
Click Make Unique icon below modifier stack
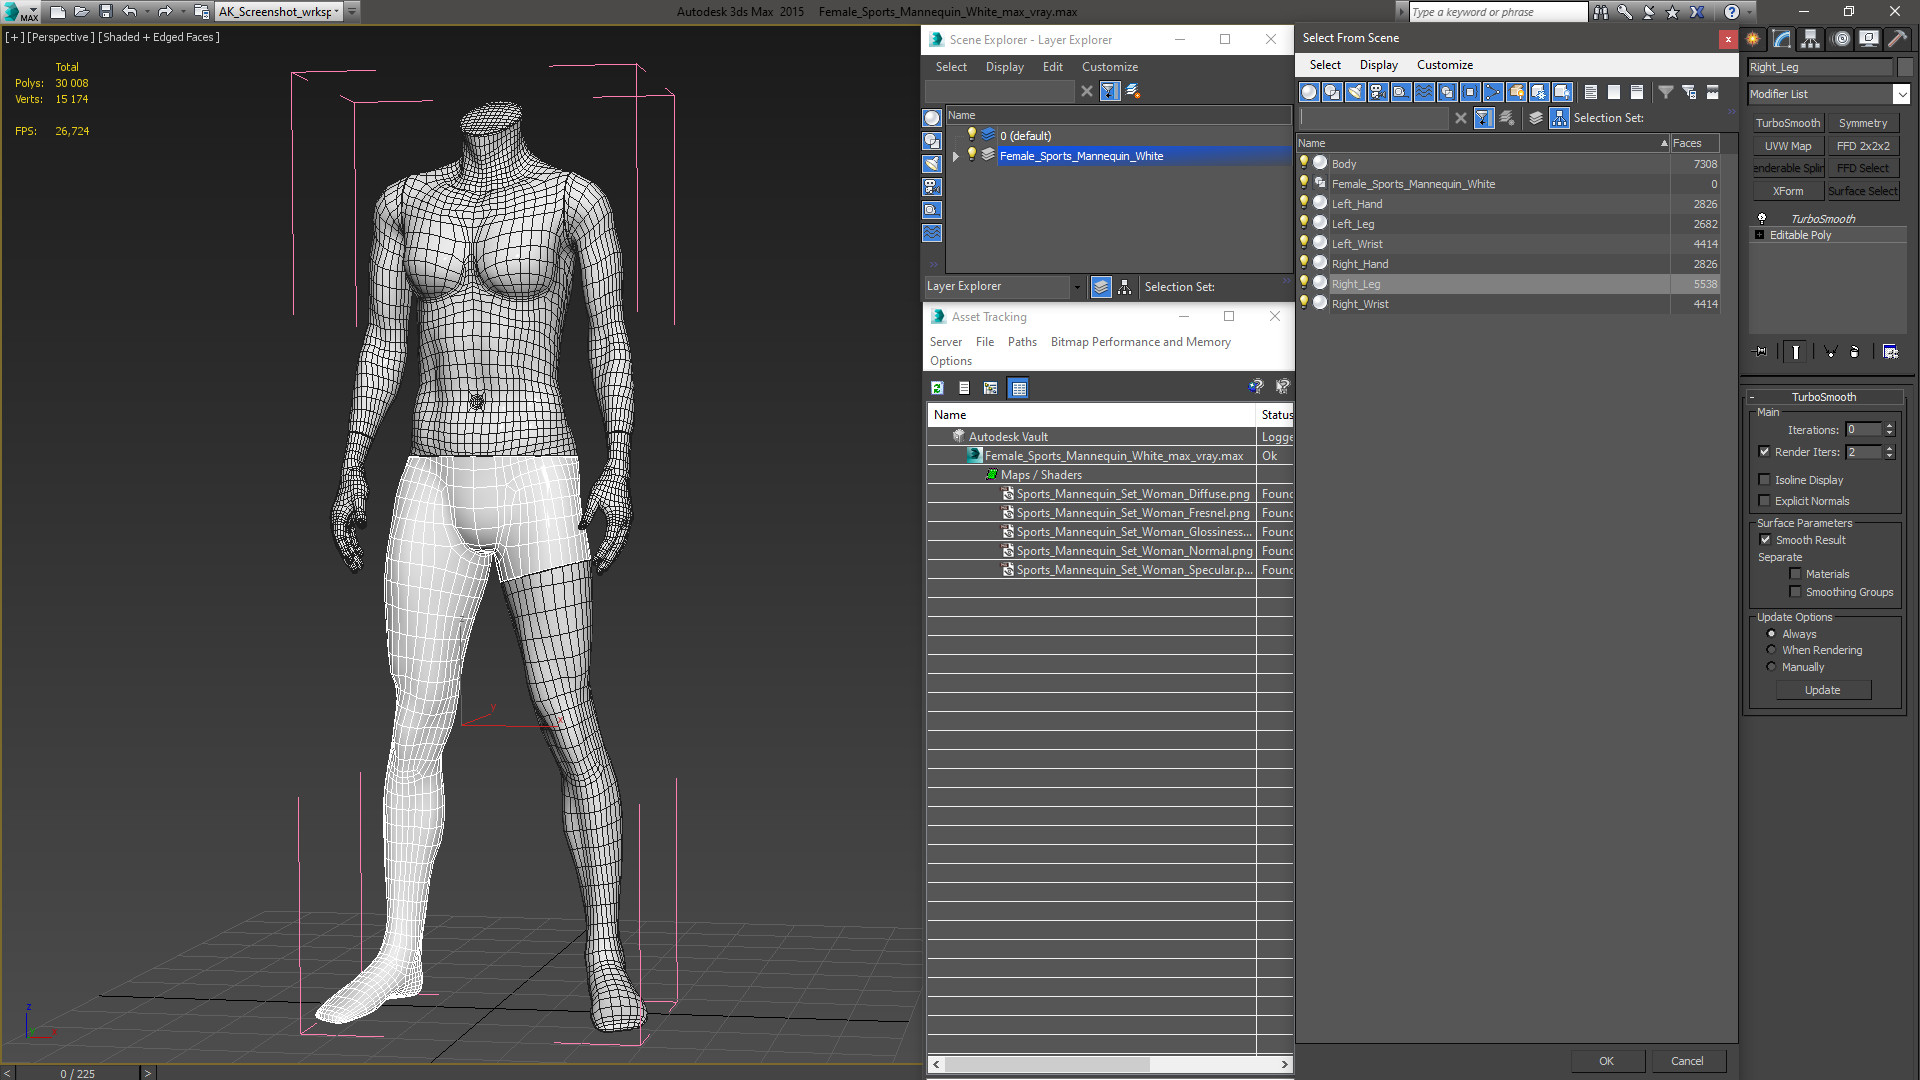[1830, 352]
